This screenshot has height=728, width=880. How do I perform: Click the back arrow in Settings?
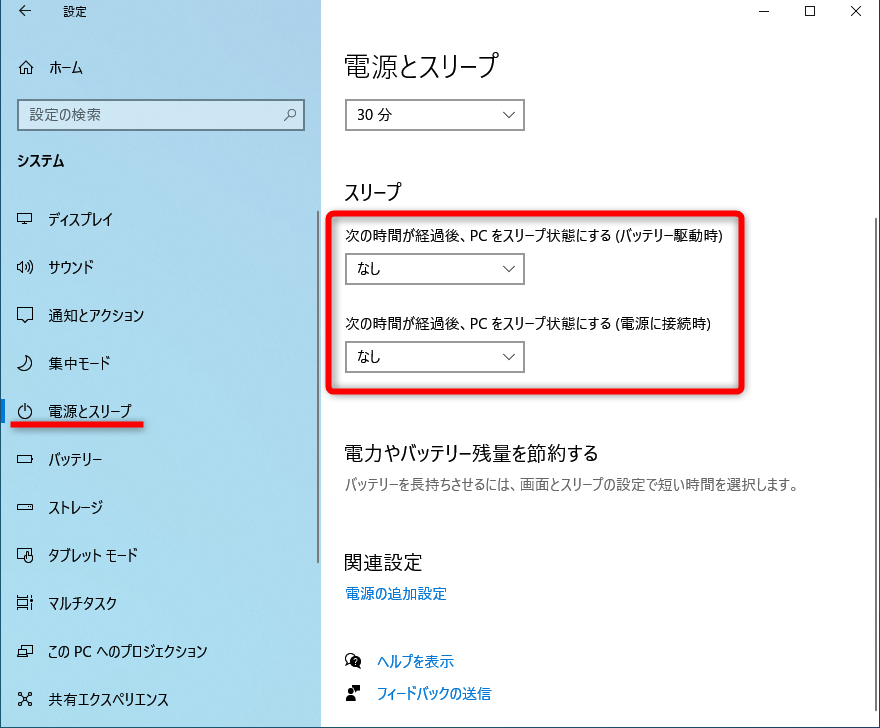[x=25, y=11]
